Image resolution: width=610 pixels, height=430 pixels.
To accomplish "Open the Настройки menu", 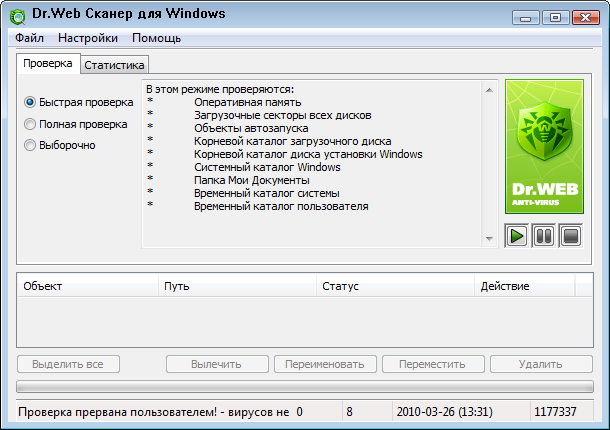I will 88,38.
